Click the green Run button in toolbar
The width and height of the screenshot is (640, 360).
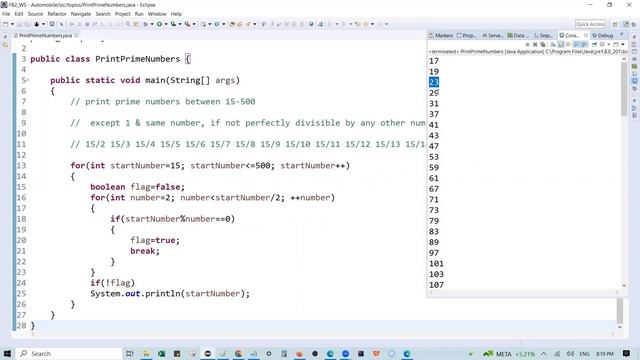[159, 24]
